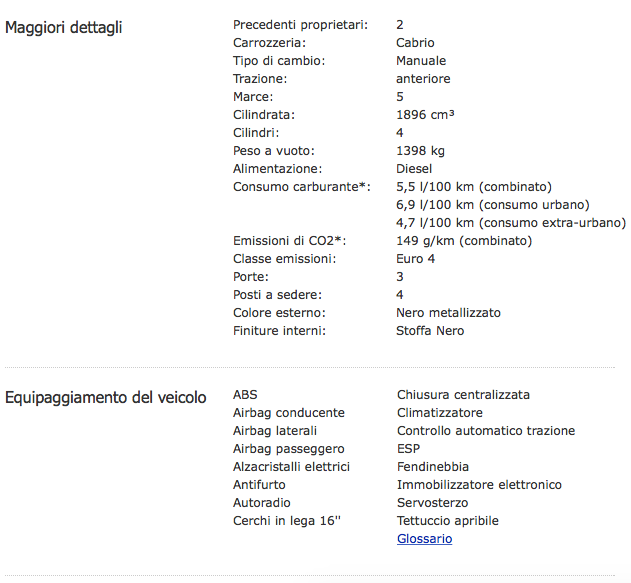Click the Stoffa Nero interior value
Image resolution: width=631 pixels, height=583 pixels.
click(430, 330)
